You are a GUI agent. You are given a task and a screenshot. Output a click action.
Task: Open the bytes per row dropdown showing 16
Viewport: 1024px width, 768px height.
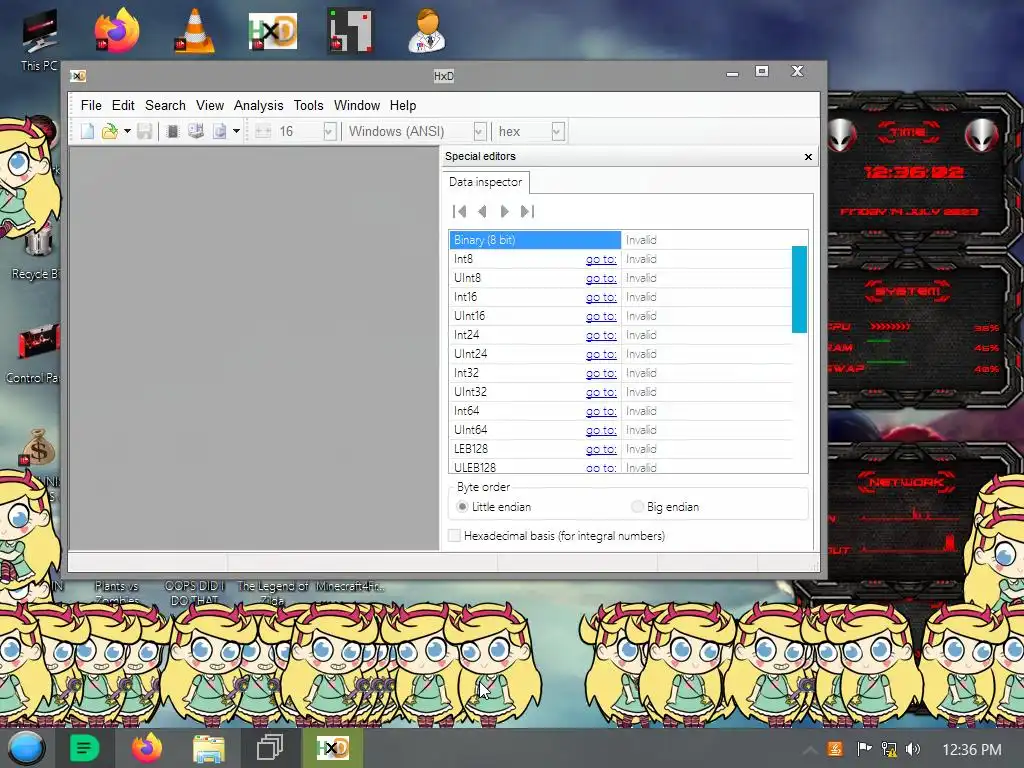pyautogui.click(x=330, y=131)
